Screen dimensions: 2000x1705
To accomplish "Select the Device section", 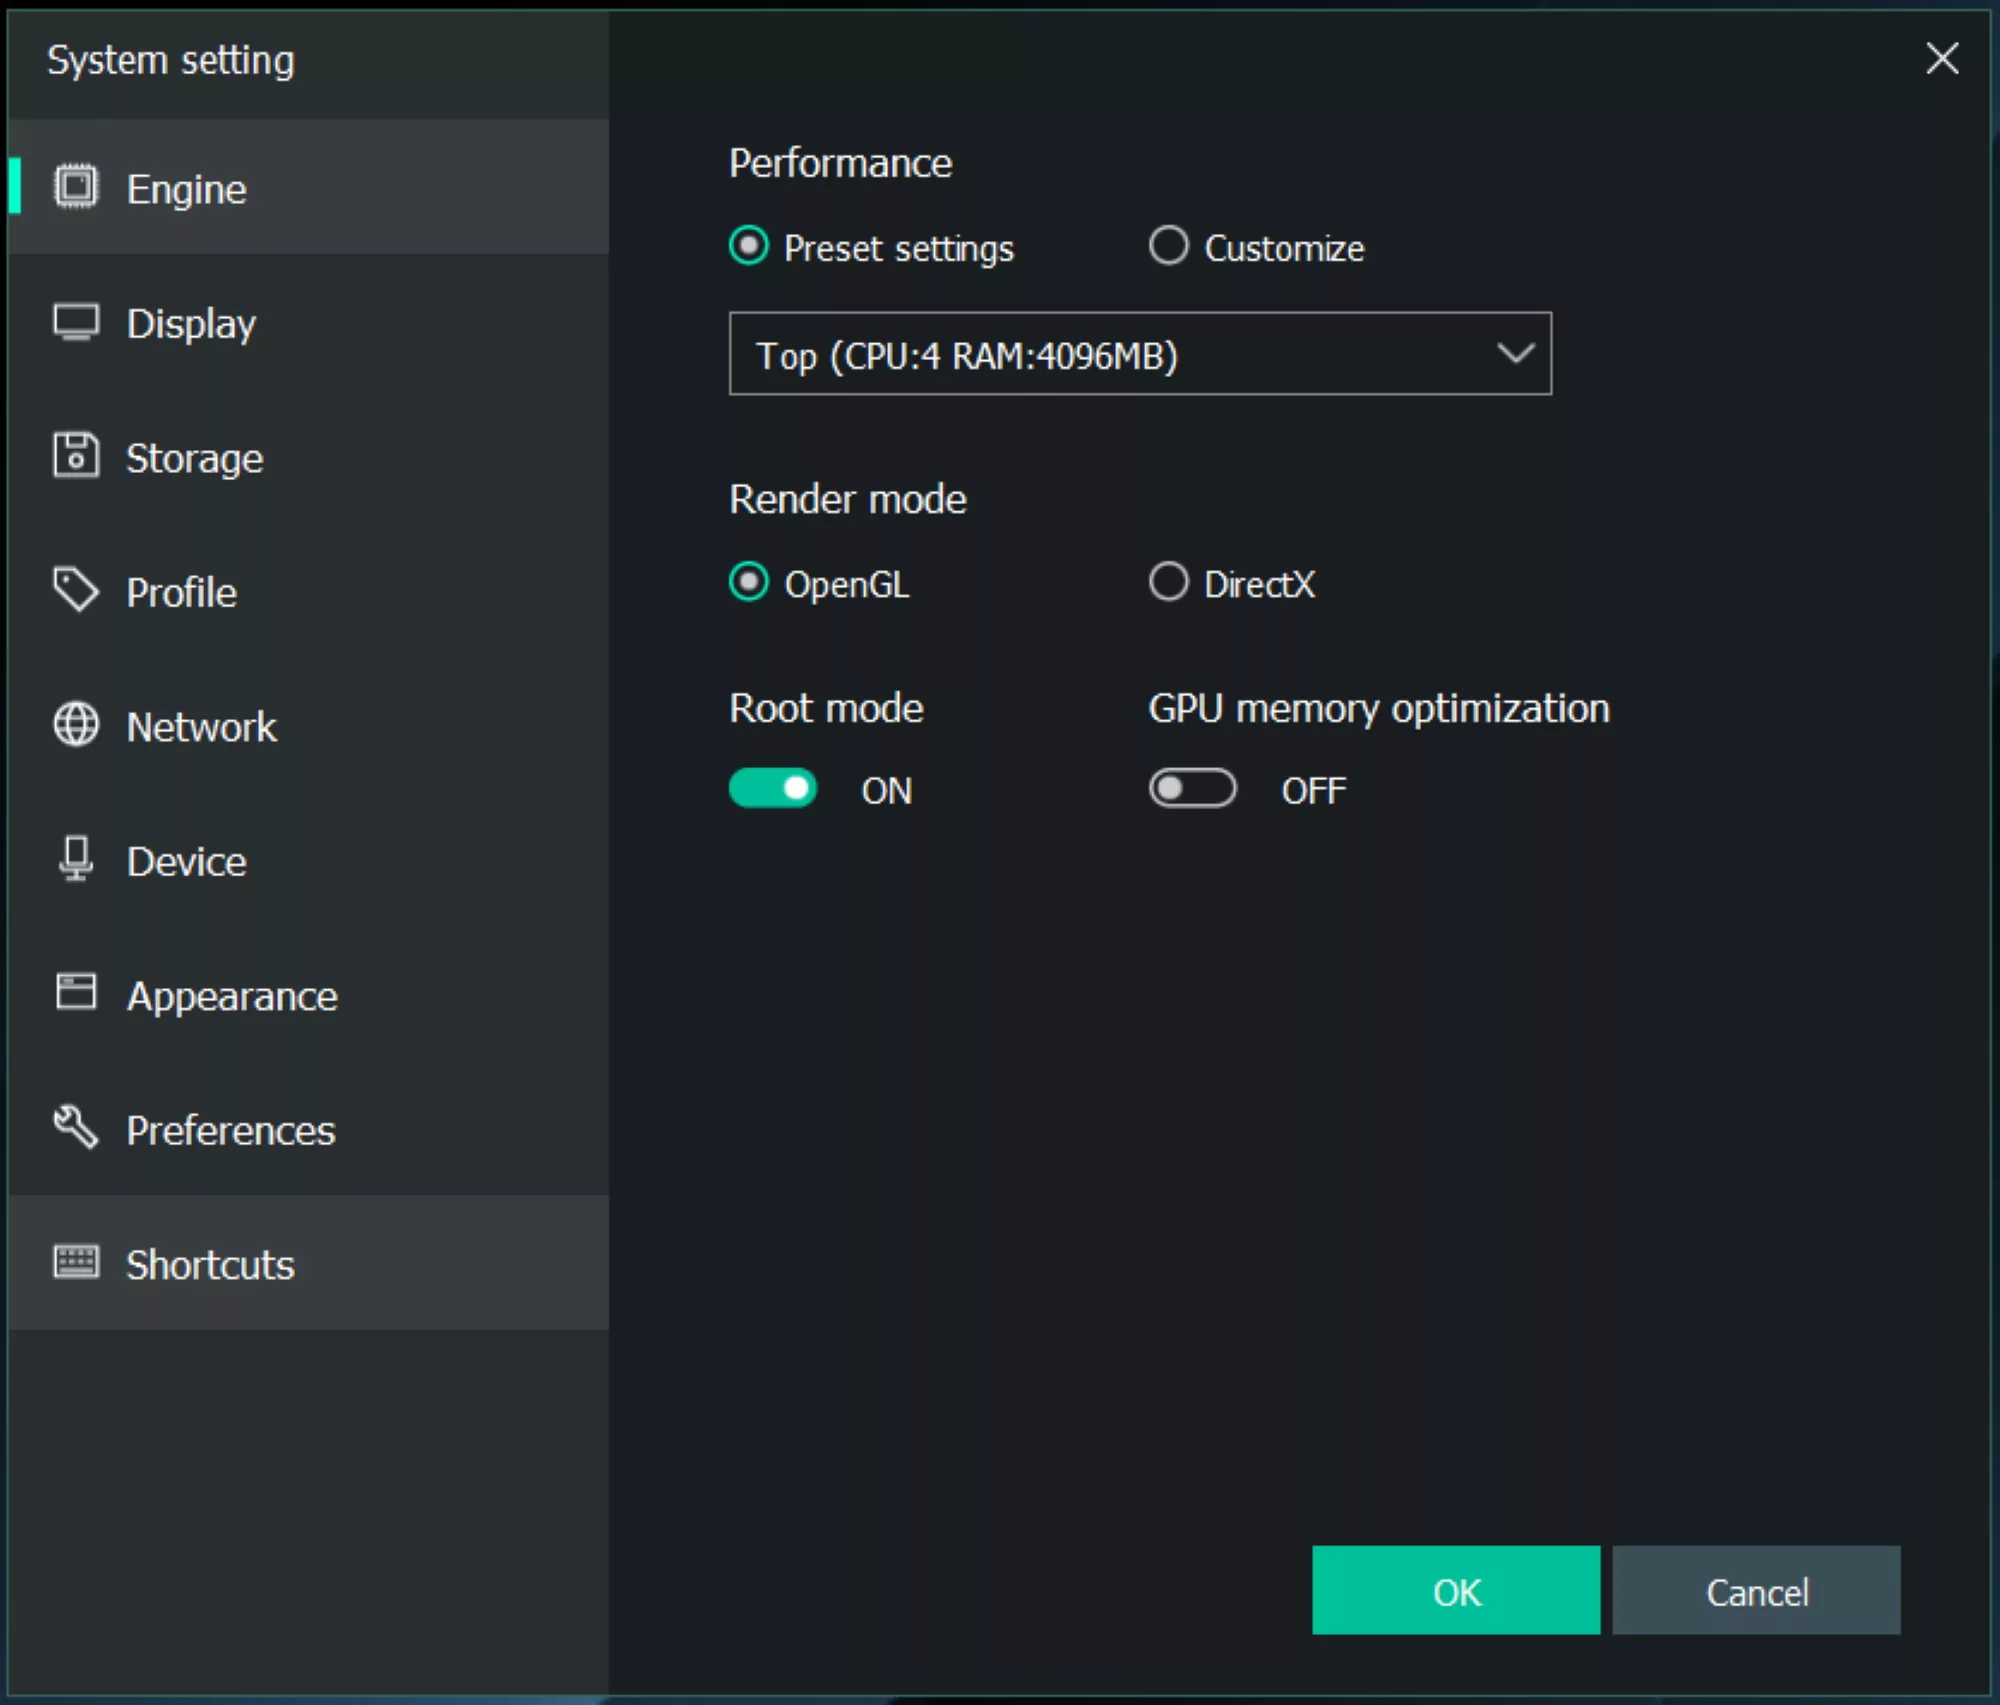I will tap(308, 860).
